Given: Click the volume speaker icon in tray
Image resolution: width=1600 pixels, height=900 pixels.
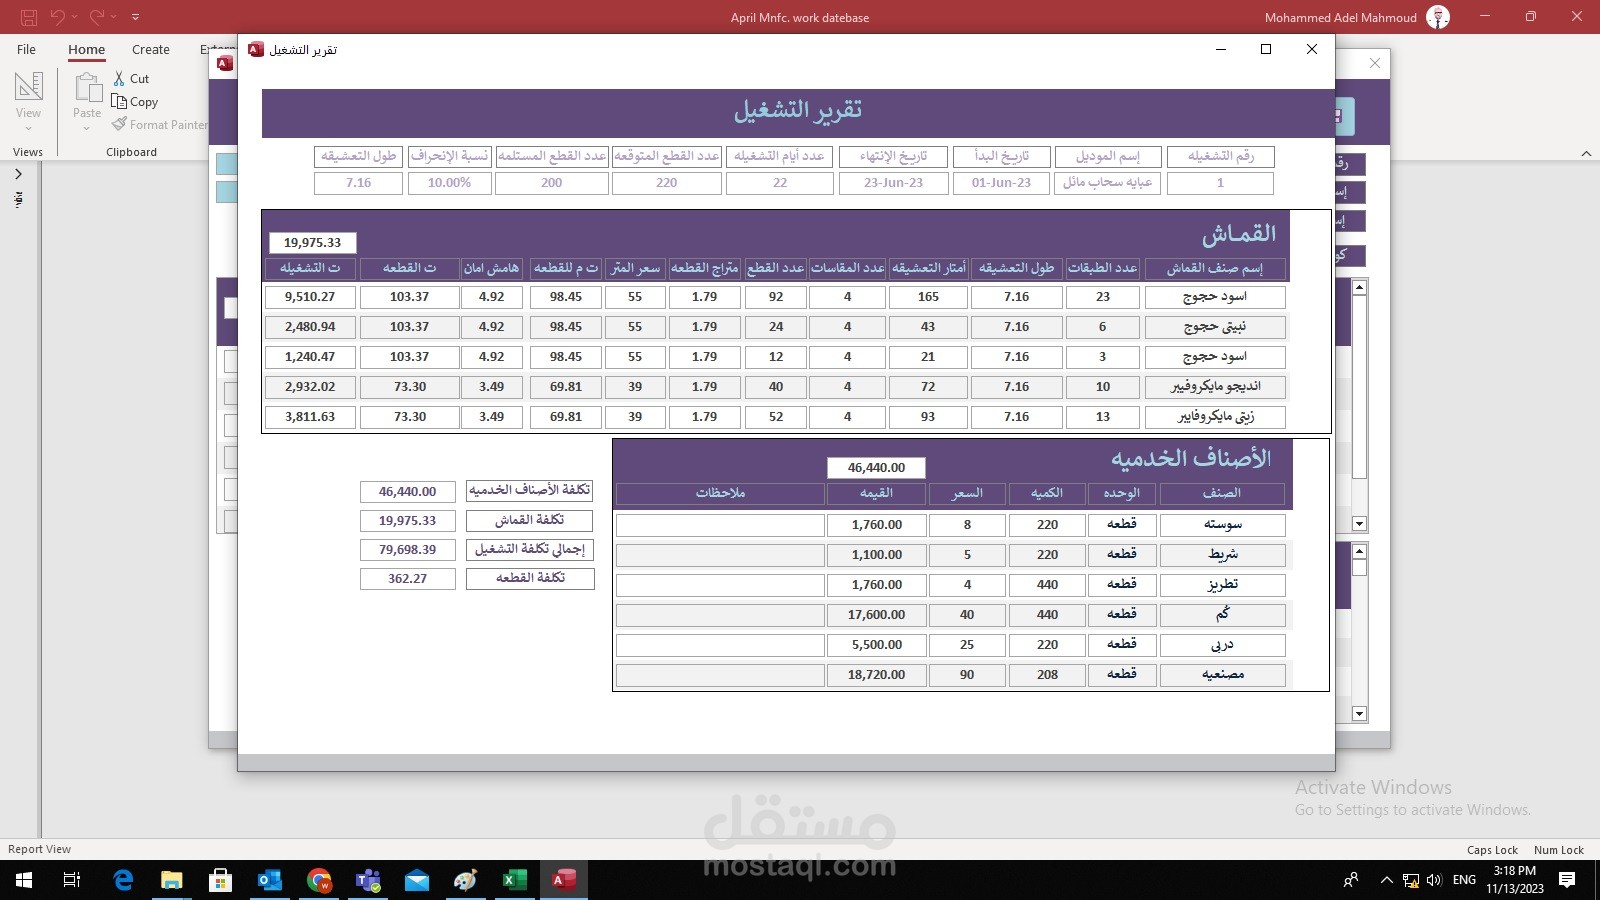Looking at the screenshot, I should [x=1434, y=880].
